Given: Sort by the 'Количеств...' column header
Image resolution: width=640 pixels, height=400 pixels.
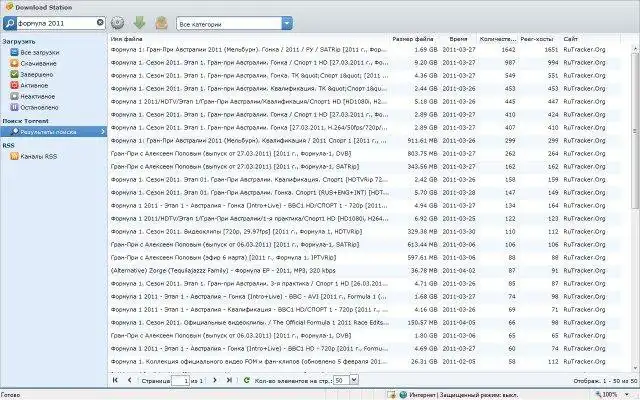Looking at the screenshot, I should (x=498, y=39).
